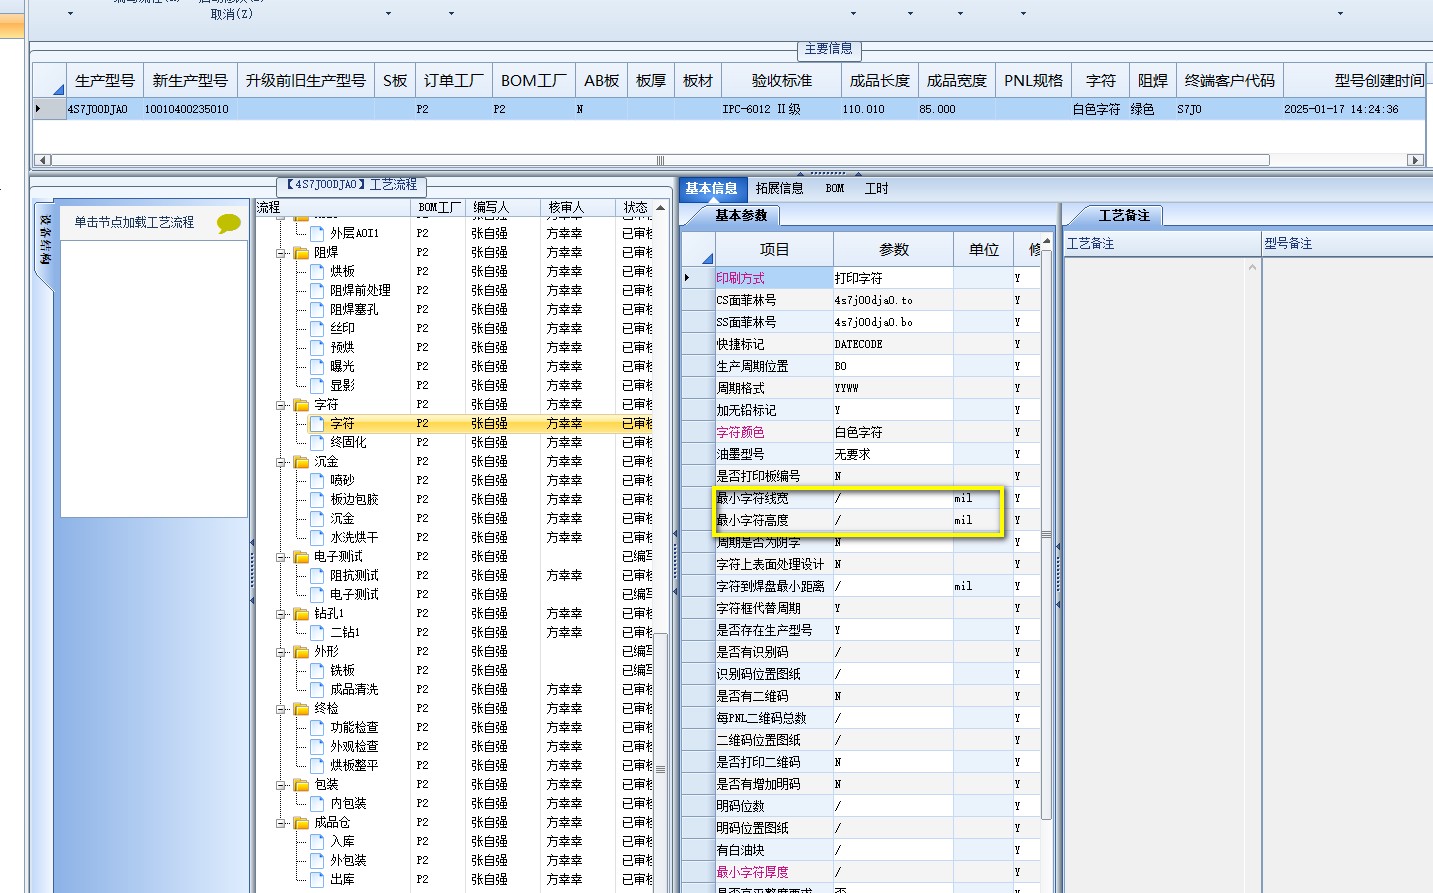1433x893 pixels.
Task: Click the document icon beside 水洗烘干
Action: (317, 538)
